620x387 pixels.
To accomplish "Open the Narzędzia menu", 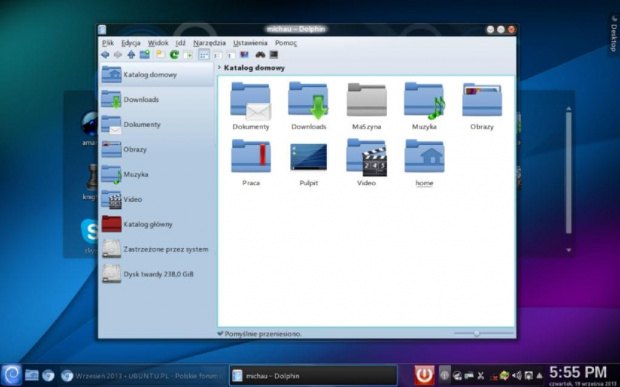I will click(x=210, y=43).
